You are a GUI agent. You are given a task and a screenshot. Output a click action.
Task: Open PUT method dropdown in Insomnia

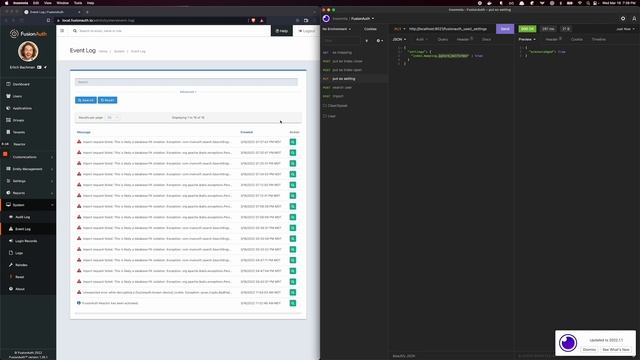[400, 29]
